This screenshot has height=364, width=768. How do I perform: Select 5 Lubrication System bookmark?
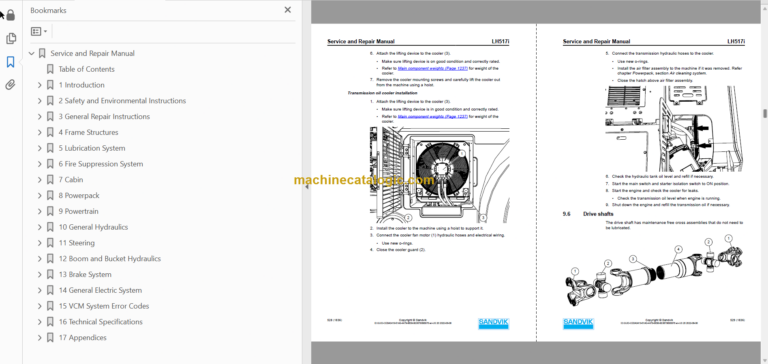coord(92,148)
